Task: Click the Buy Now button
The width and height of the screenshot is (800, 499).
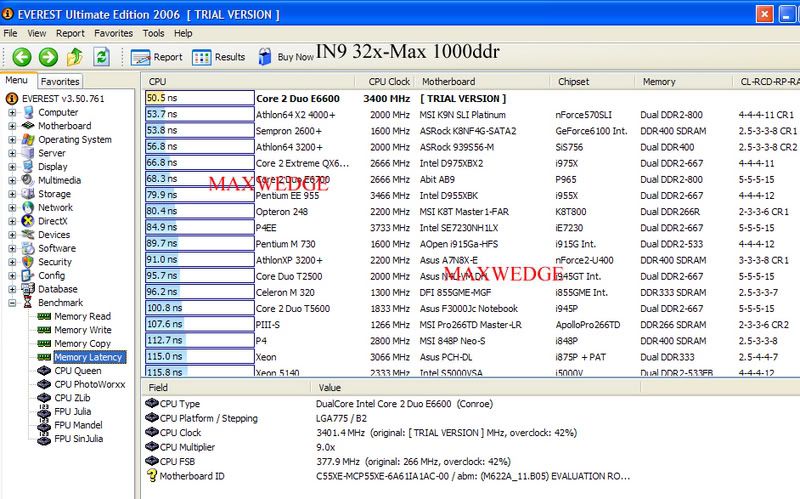Action: click(286, 57)
